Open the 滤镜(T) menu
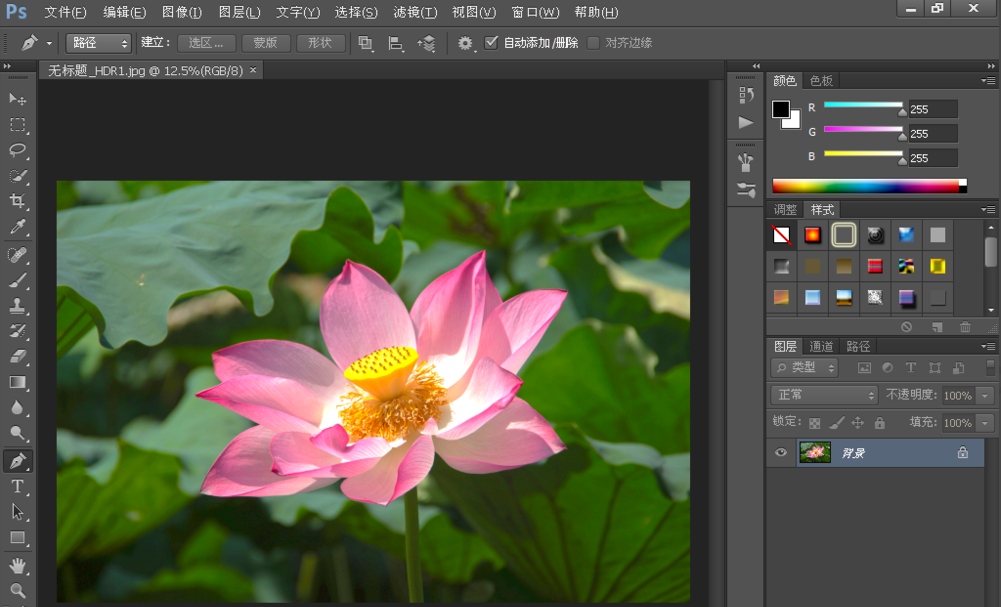The image size is (1001, 607). 415,12
